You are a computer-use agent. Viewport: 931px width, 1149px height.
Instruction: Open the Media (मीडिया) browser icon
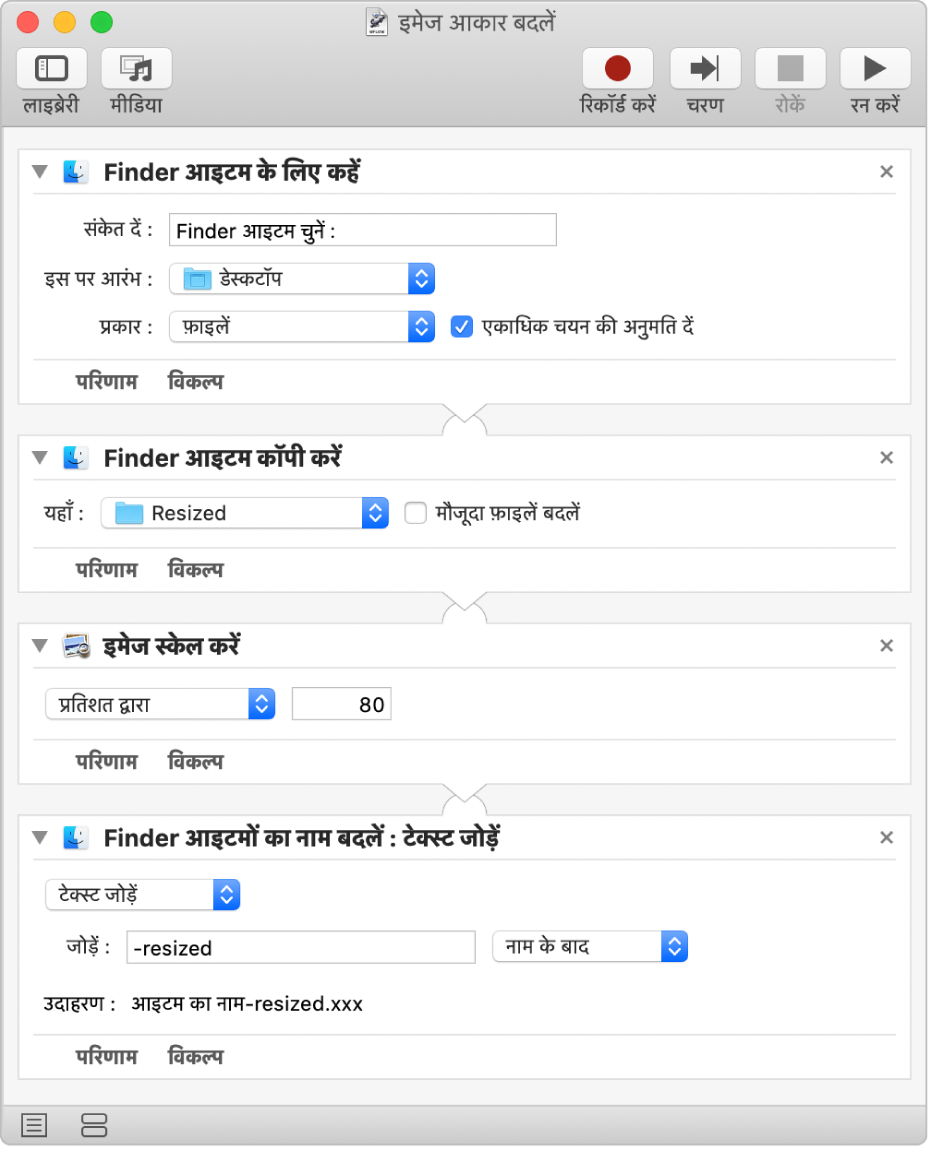[136, 69]
